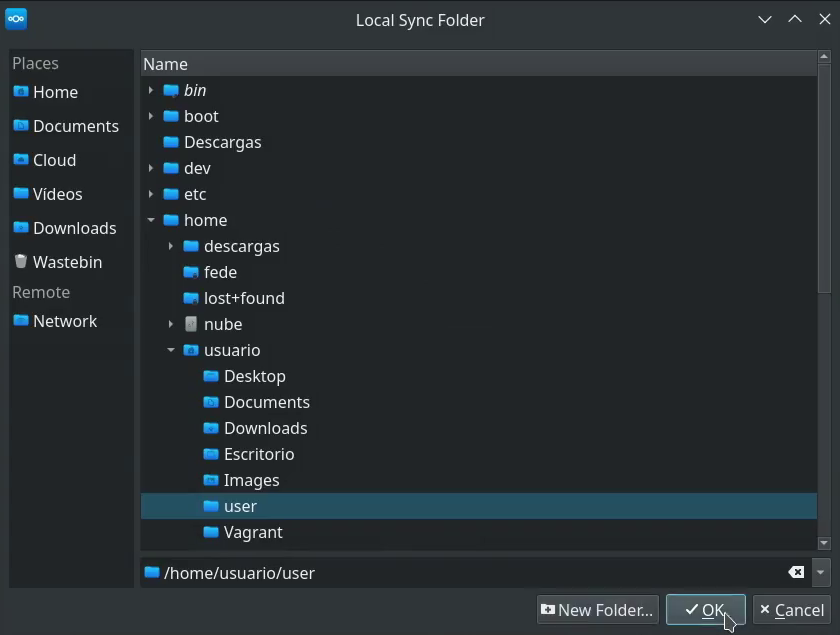Open the path history dropdown arrow
This screenshot has height=635, width=840.
tap(821, 573)
